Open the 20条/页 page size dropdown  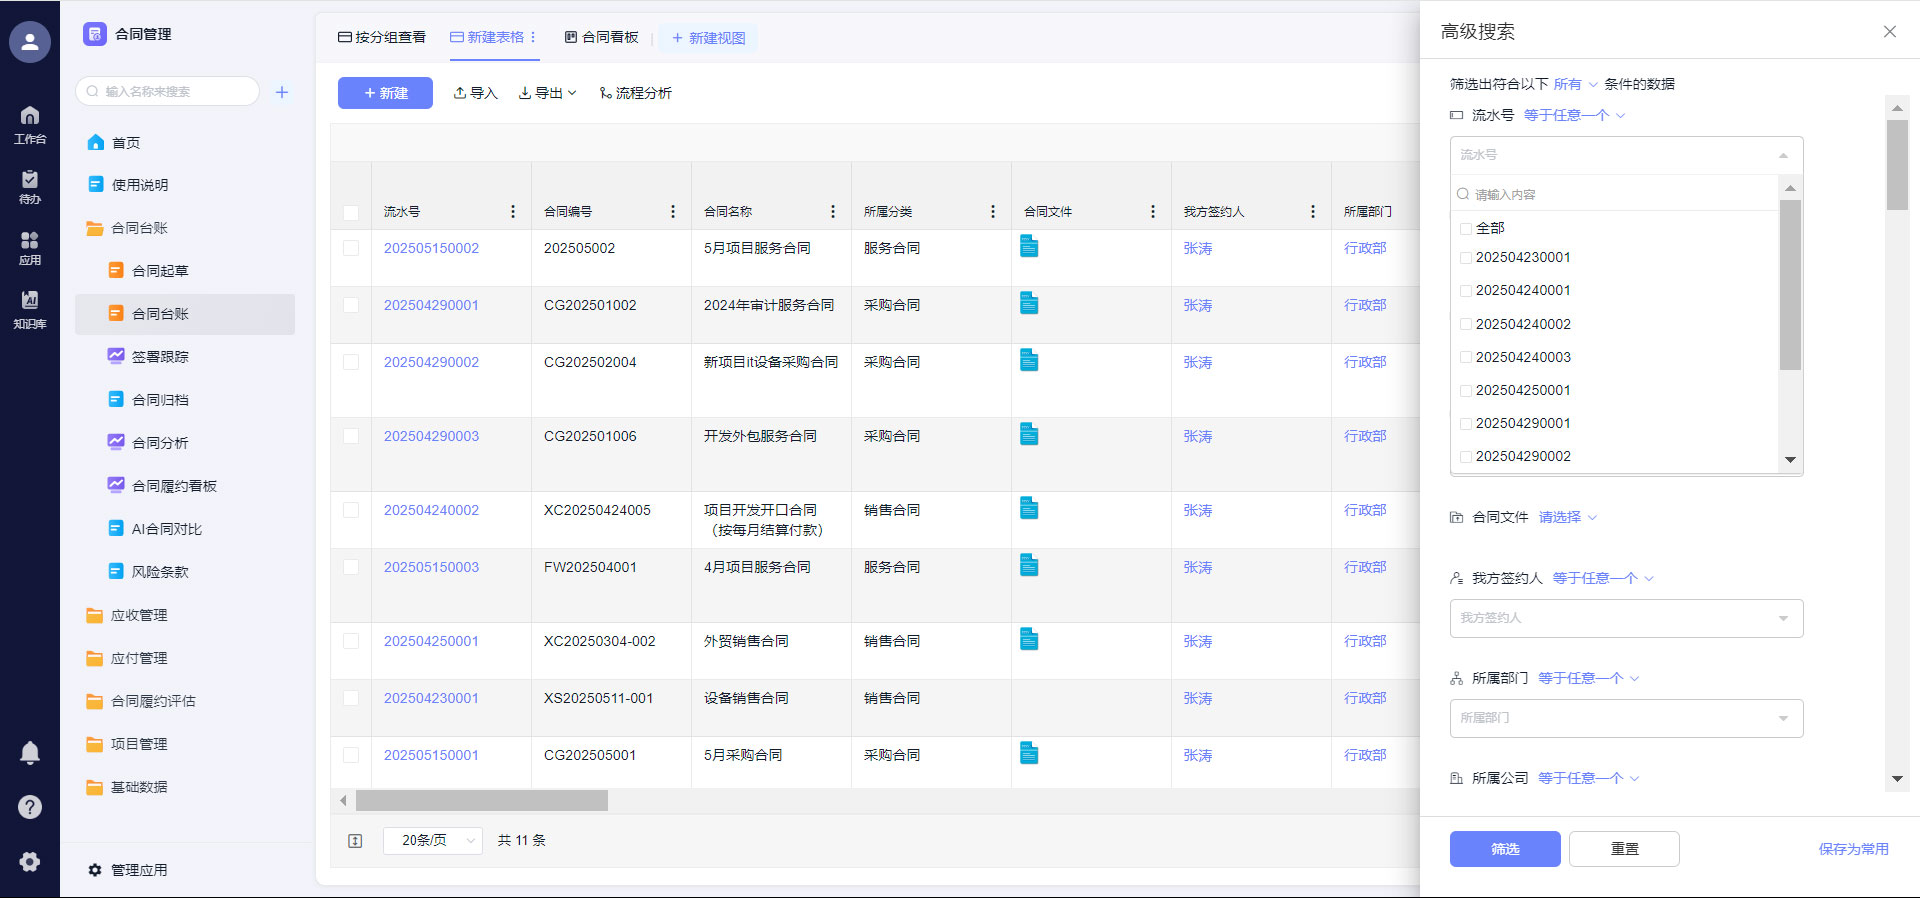tap(433, 841)
